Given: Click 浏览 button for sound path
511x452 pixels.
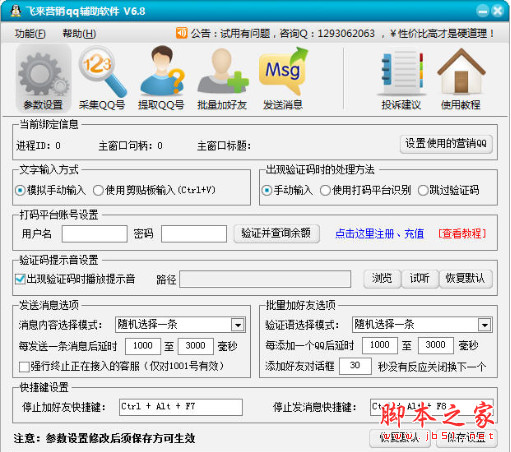Looking at the screenshot, I should 382,278.
